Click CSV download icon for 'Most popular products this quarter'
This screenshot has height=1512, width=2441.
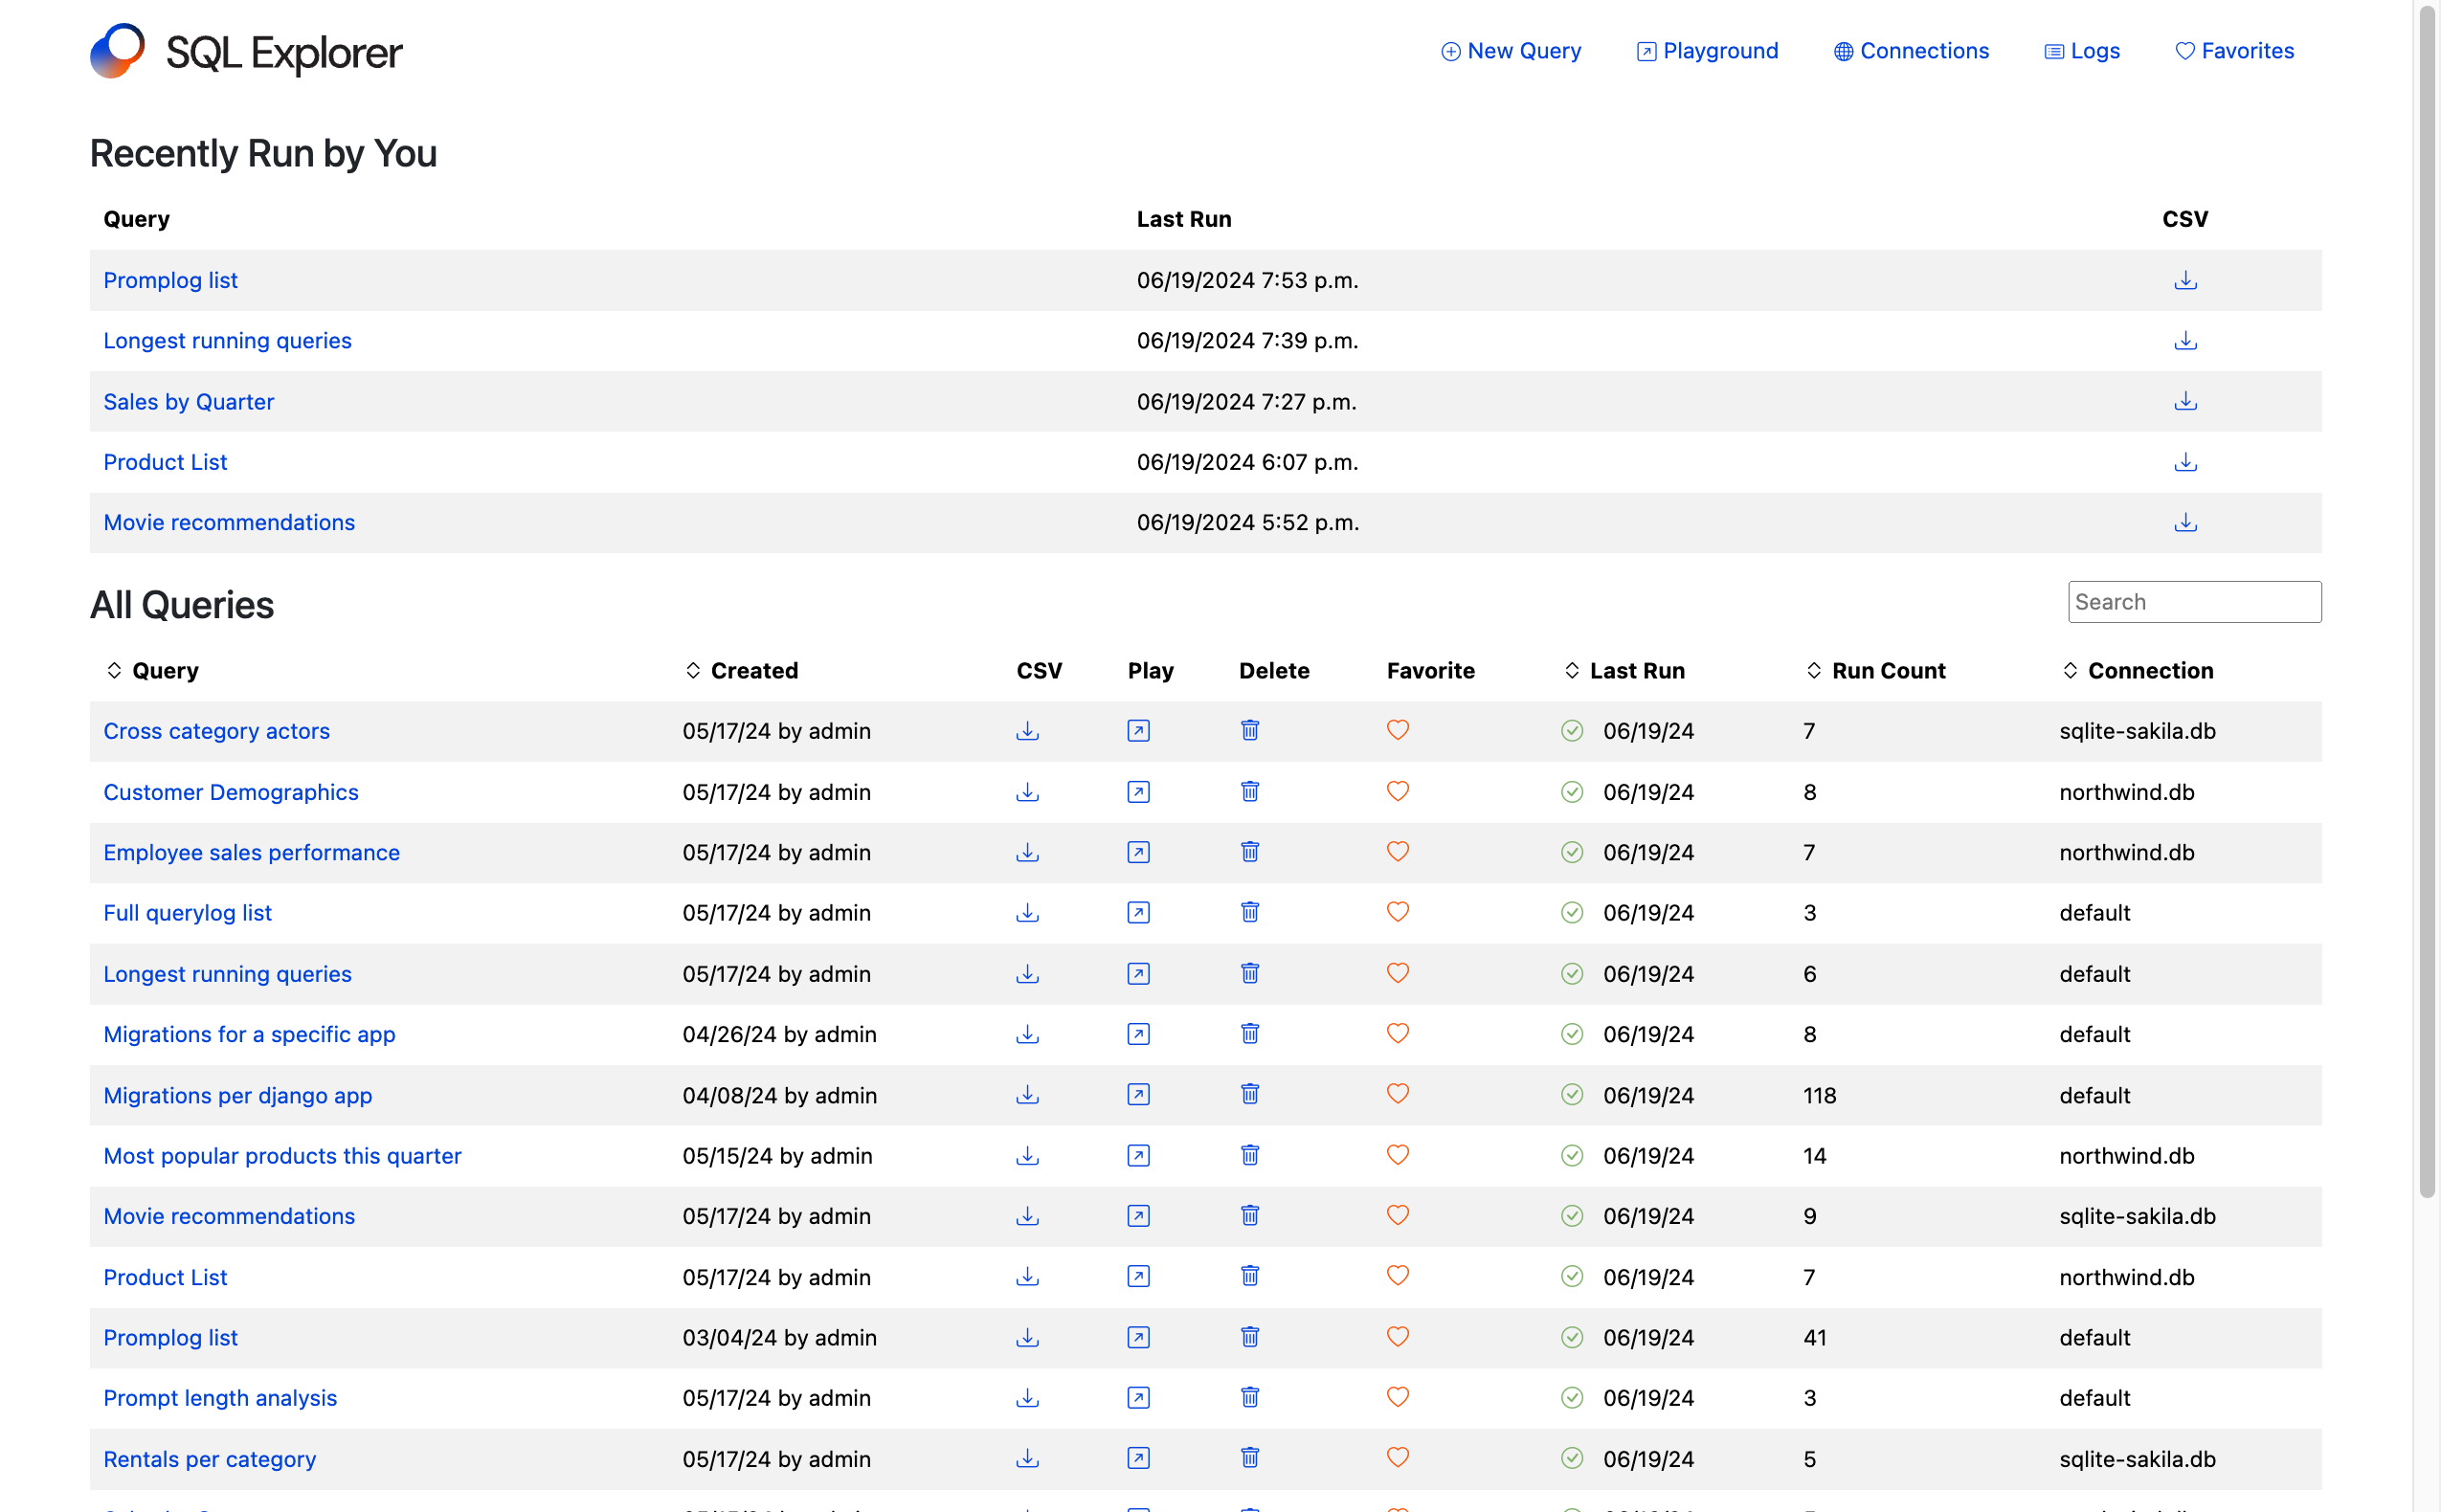[x=1029, y=1154]
